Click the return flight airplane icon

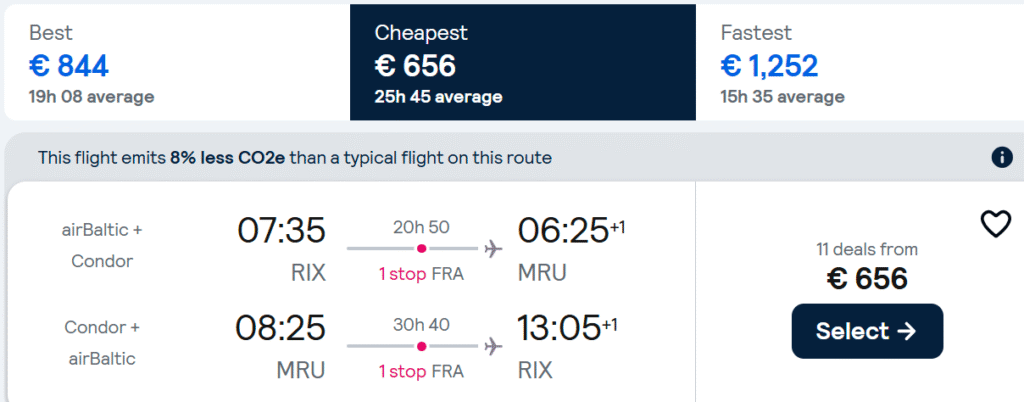(x=494, y=347)
